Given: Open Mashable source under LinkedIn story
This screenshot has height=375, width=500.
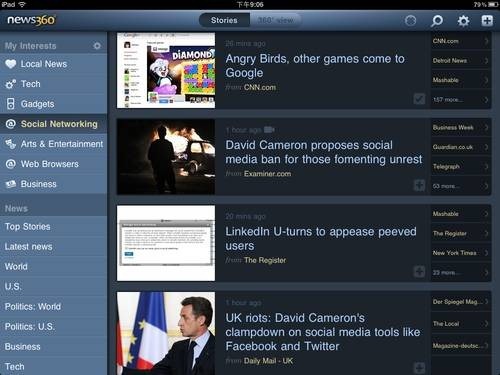Looking at the screenshot, I should coord(461,214).
